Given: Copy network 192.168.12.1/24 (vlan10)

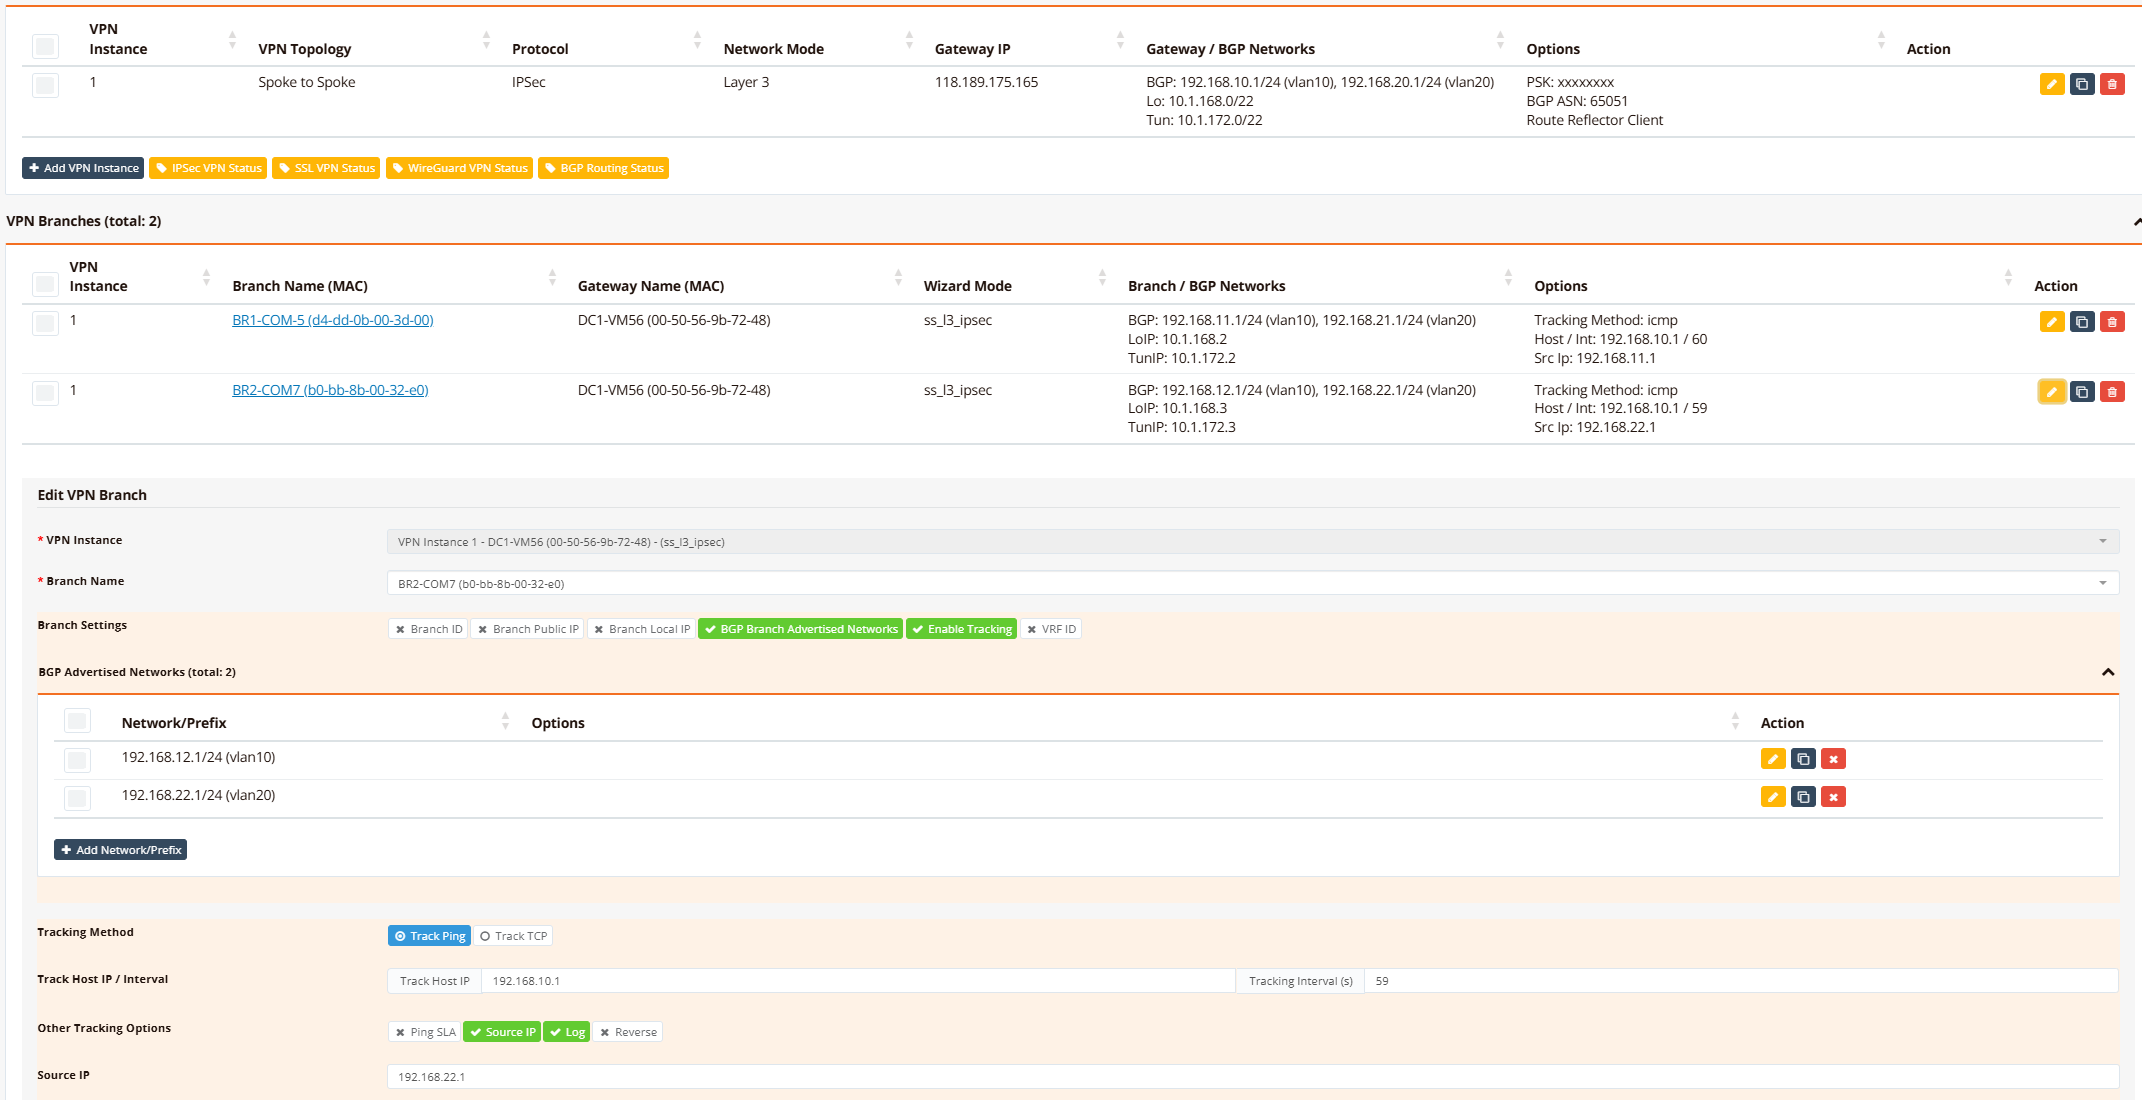Looking at the screenshot, I should [1803, 759].
